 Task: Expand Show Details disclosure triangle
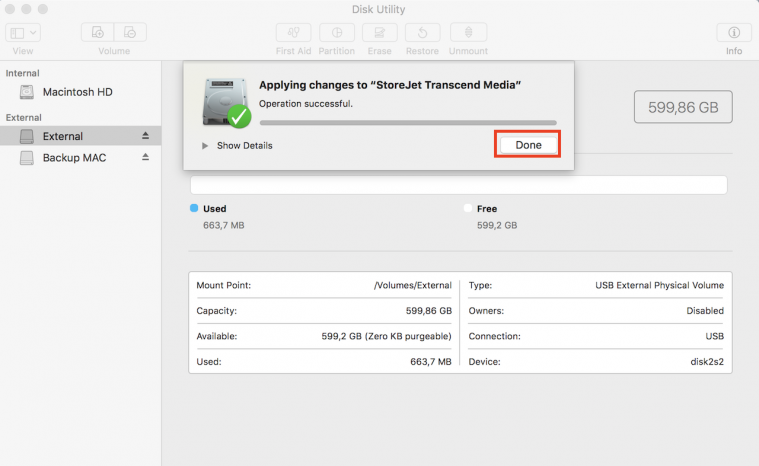click(205, 146)
